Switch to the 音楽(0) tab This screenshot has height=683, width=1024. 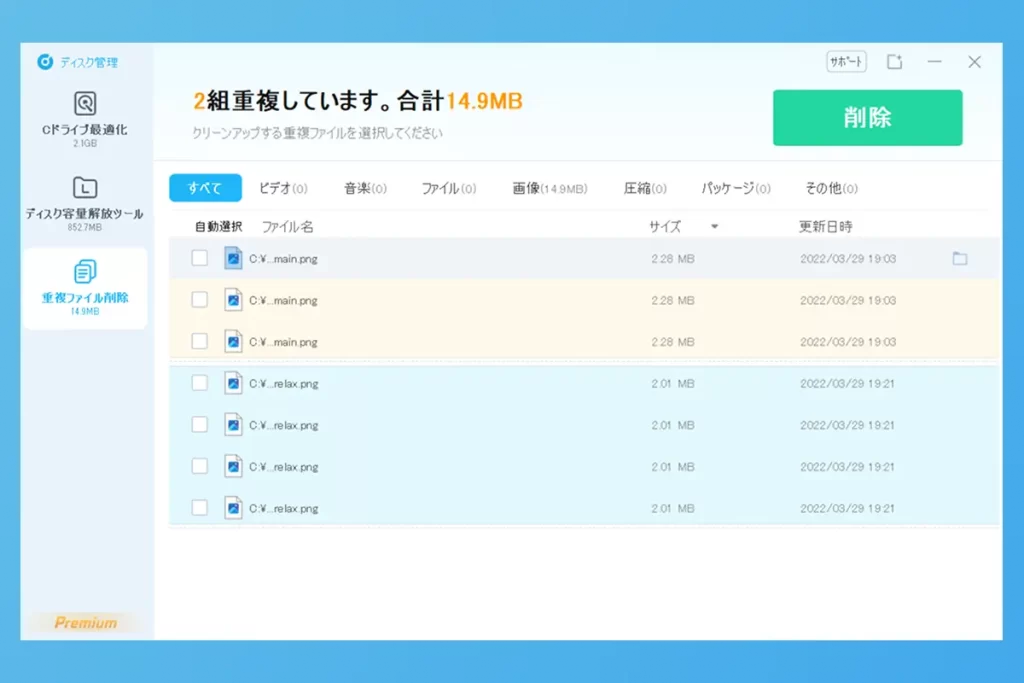coord(365,188)
